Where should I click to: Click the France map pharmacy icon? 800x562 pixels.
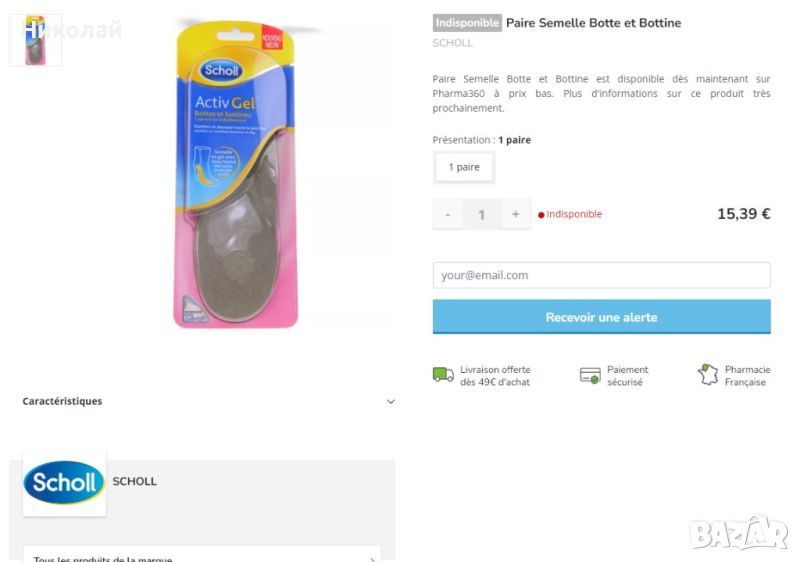click(x=708, y=375)
